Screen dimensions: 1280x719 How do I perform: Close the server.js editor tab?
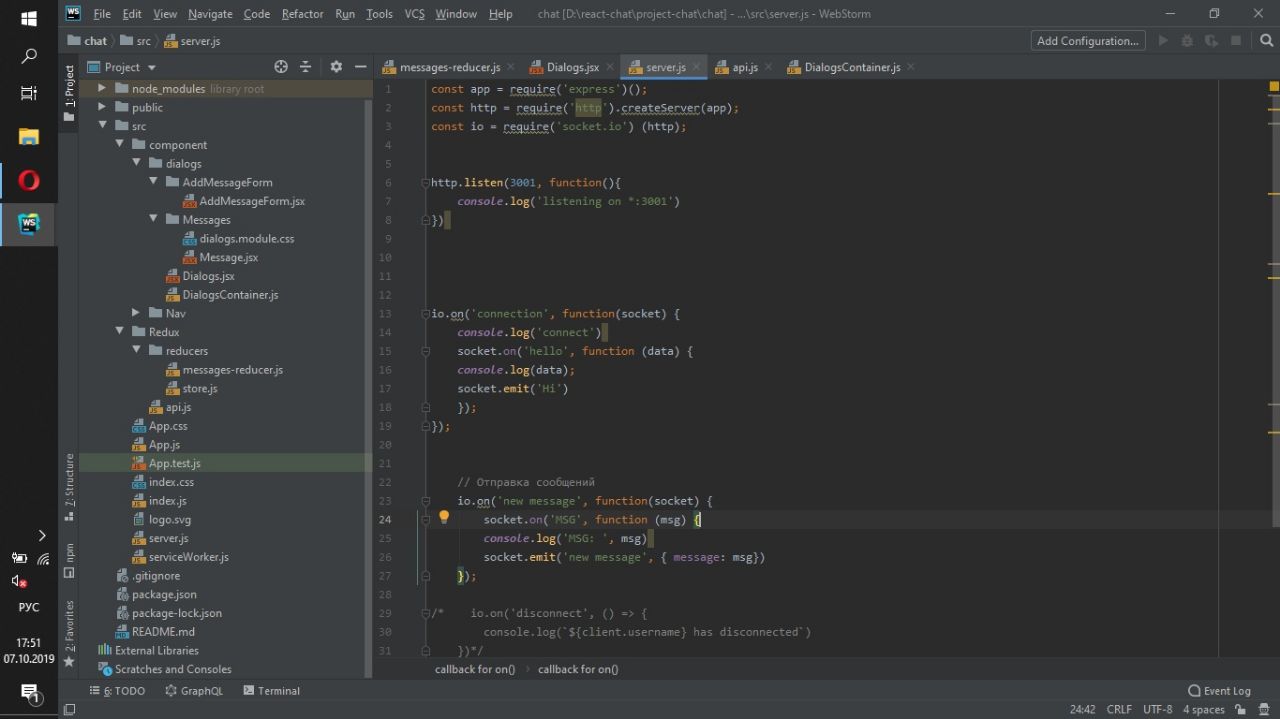[x=697, y=67]
